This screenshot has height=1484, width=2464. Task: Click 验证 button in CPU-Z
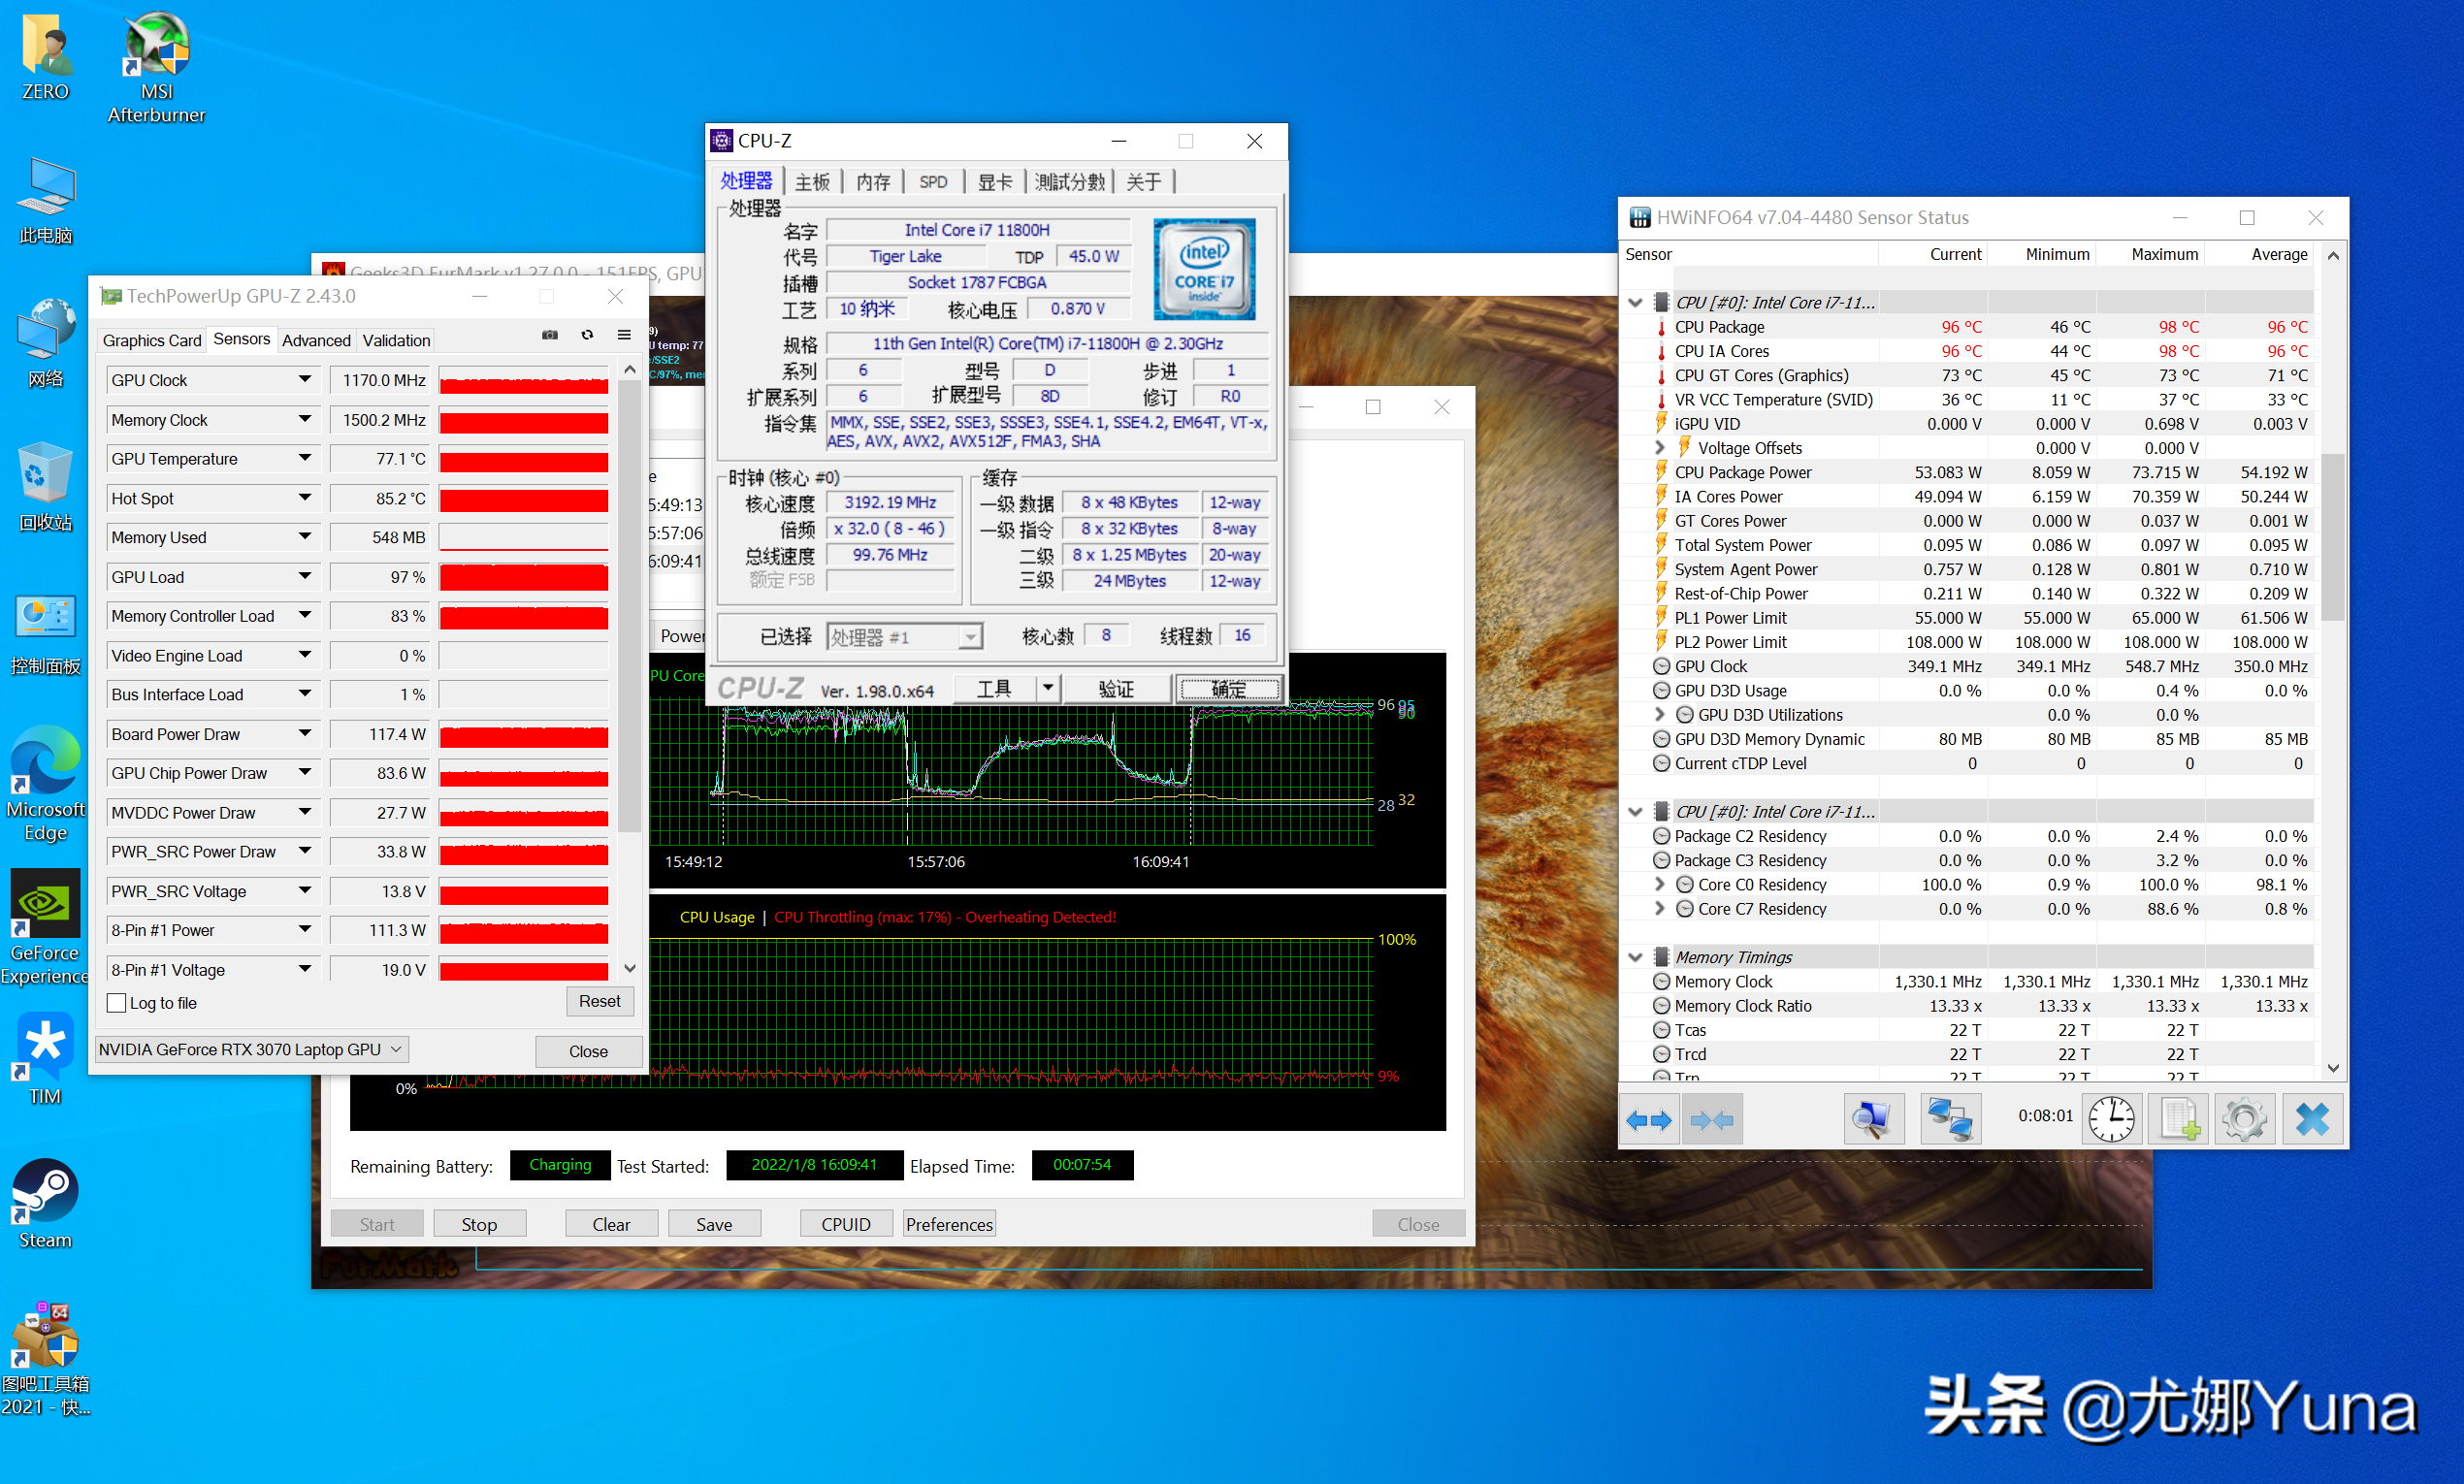(x=1116, y=689)
